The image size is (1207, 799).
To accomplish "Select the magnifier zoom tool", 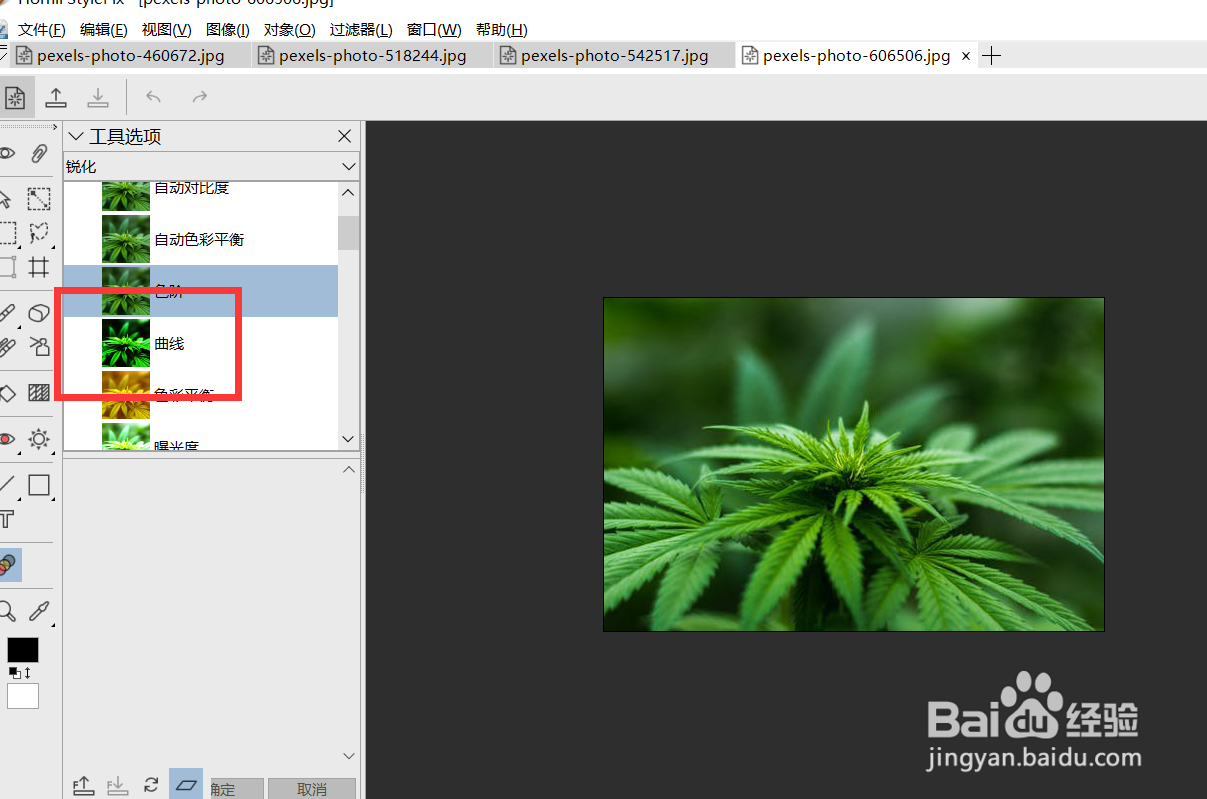I will click(x=7, y=610).
